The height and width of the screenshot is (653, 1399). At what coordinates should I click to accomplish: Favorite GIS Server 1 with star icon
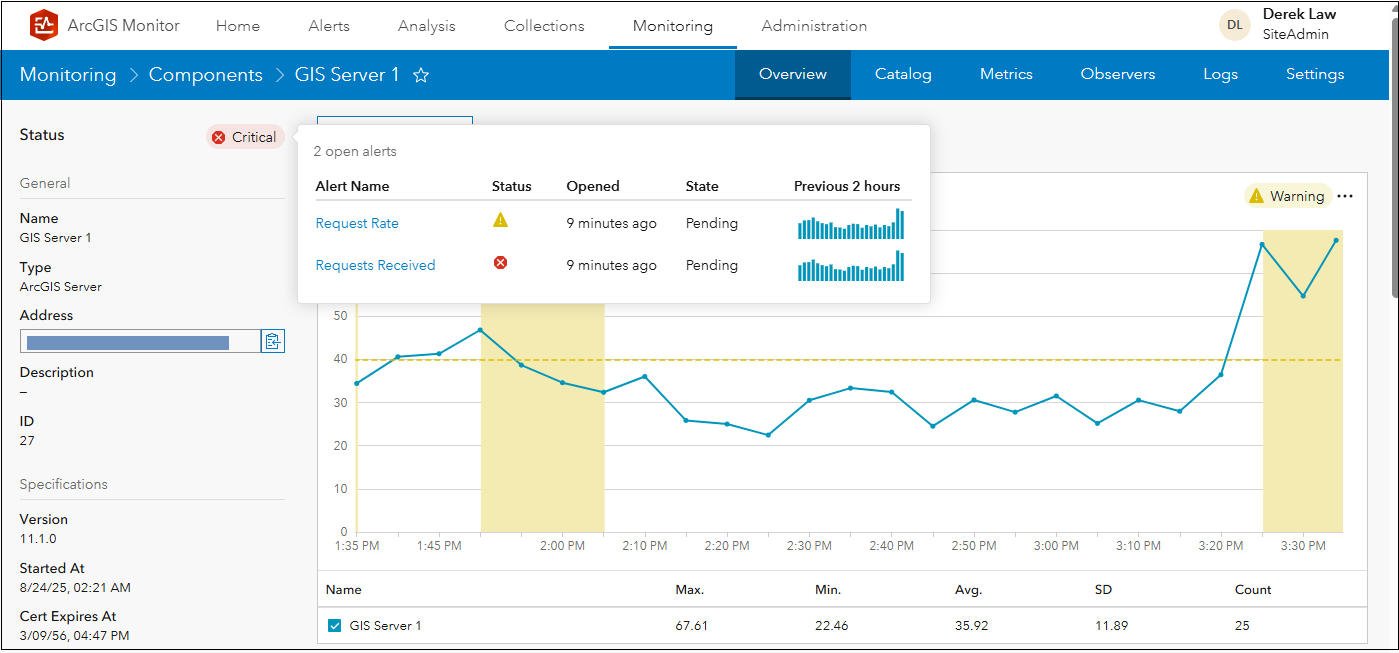coord(421,75)
